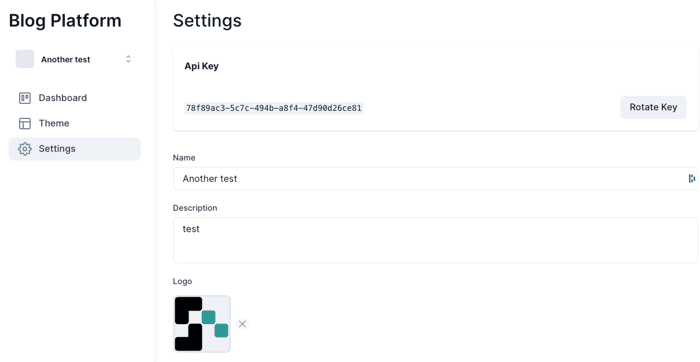Click the Description field label

click(x=195, y=208)
